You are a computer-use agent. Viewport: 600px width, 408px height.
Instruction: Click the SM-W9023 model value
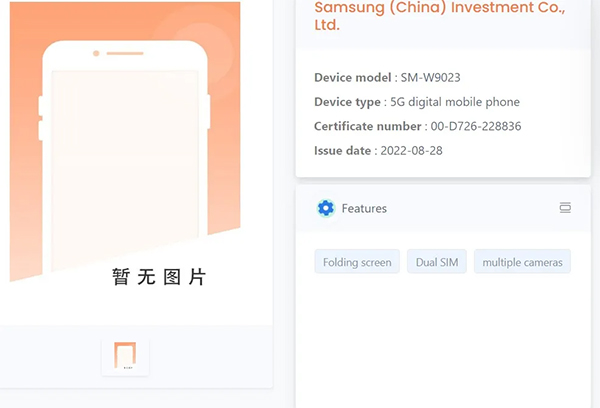click(431, 77)
